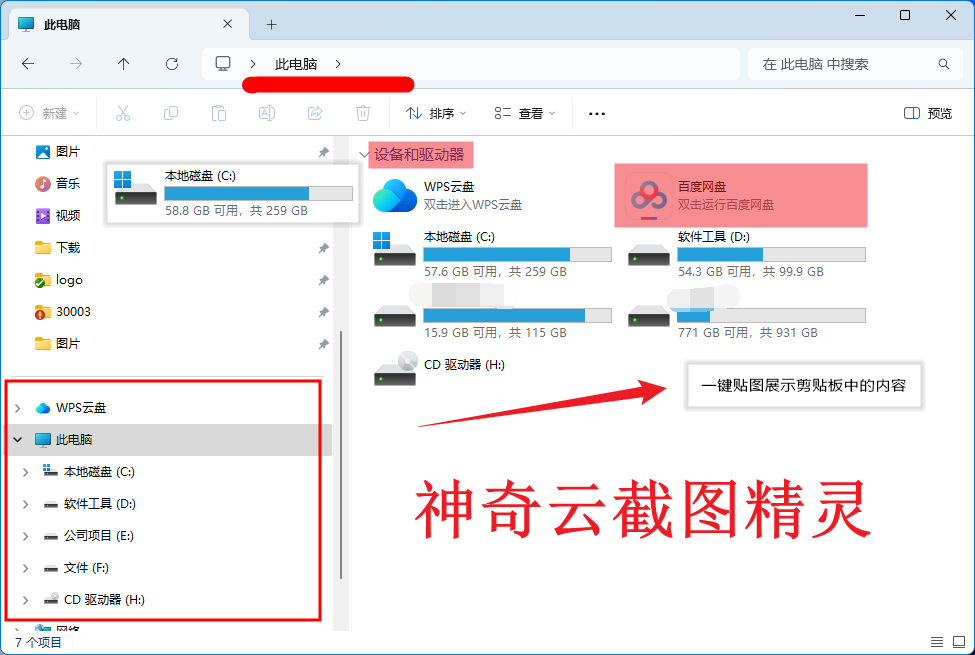Image resolution: width=975 pixels, height=655 pixels.
Task: Open the 排序 sort dropdown
Action: click(436, 113)
